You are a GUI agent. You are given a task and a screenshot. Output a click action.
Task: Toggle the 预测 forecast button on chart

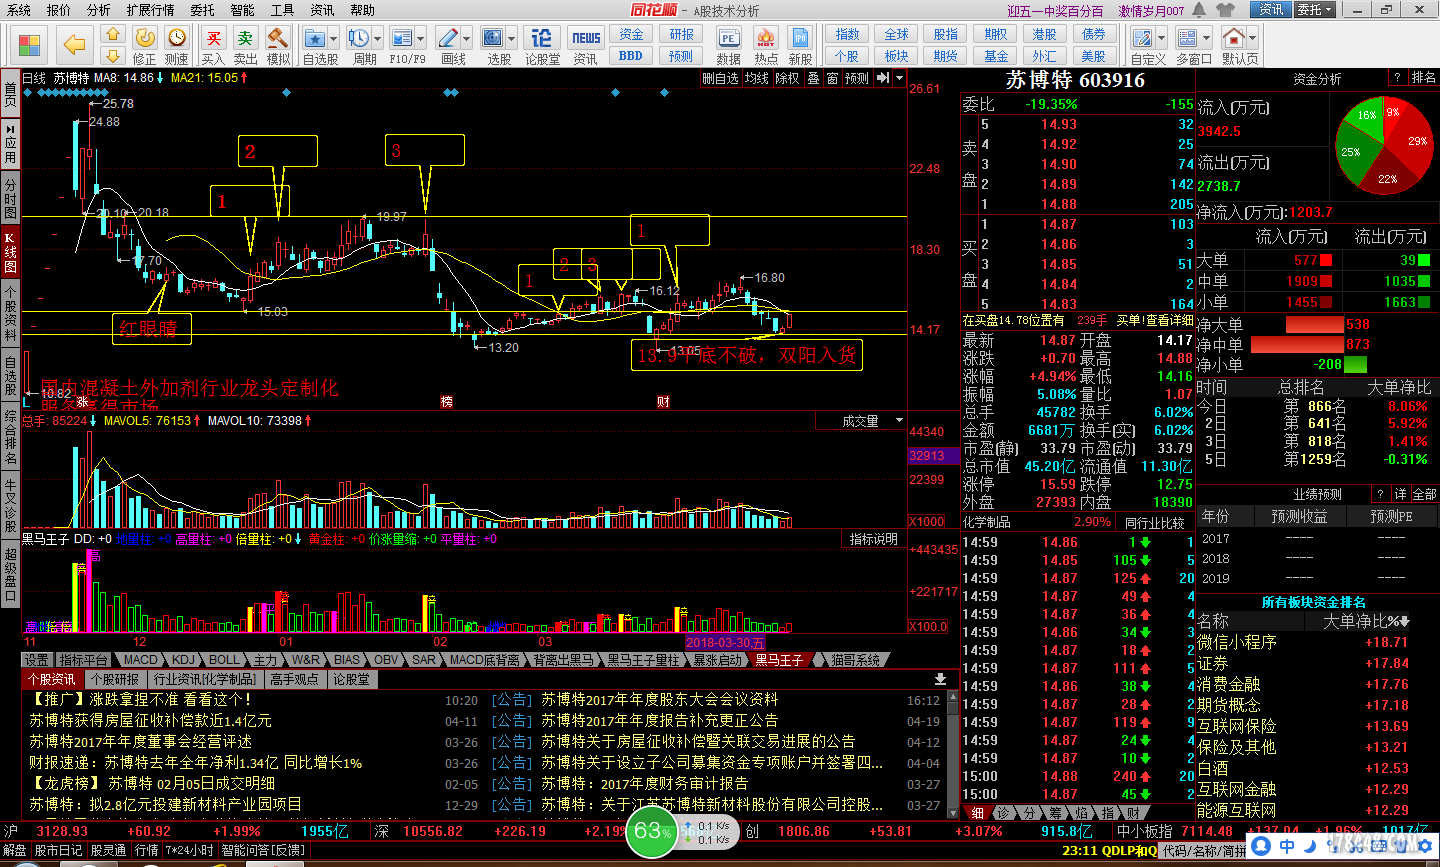pos(857,78)
